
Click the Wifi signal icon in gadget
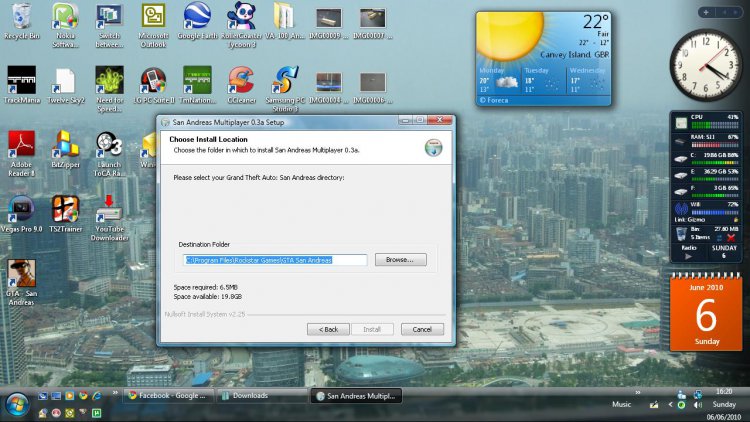pos(681,209)
